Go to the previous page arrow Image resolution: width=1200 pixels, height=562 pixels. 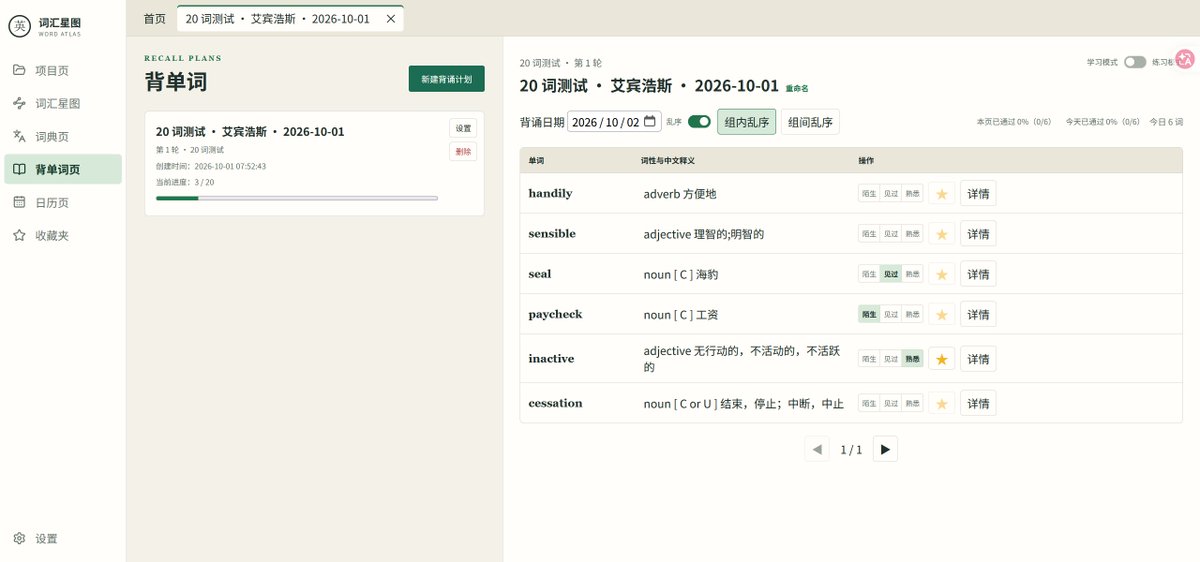tap(817, 450)
